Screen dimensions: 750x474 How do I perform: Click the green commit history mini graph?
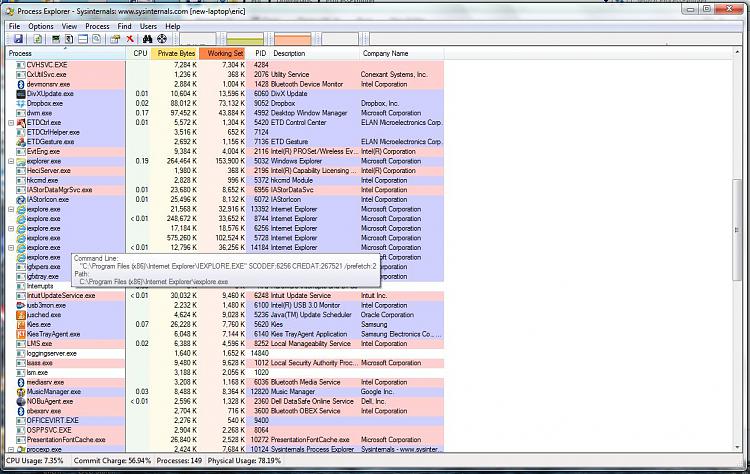click(x=245, y=39)
